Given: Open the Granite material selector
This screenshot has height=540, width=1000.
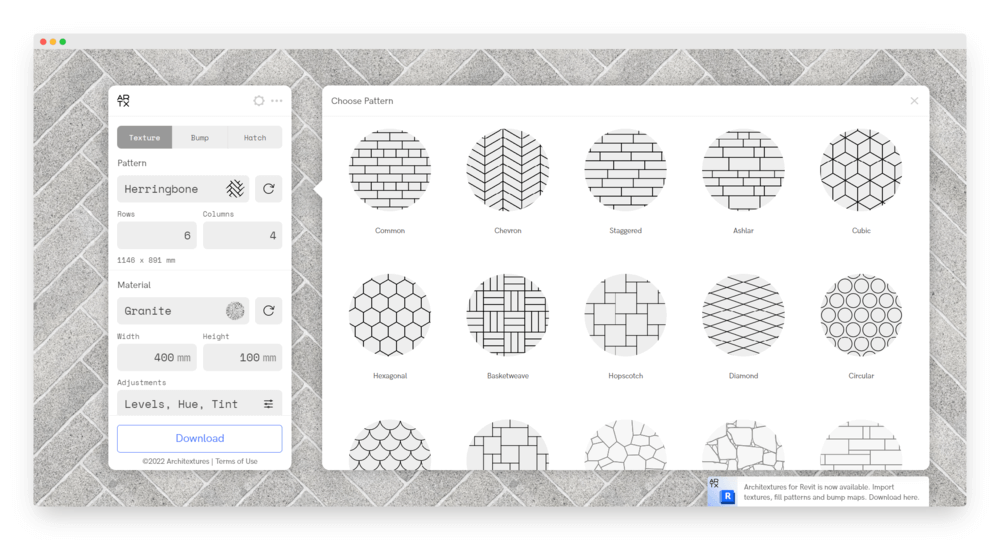Looking at the screenshot, I should 183,311.
